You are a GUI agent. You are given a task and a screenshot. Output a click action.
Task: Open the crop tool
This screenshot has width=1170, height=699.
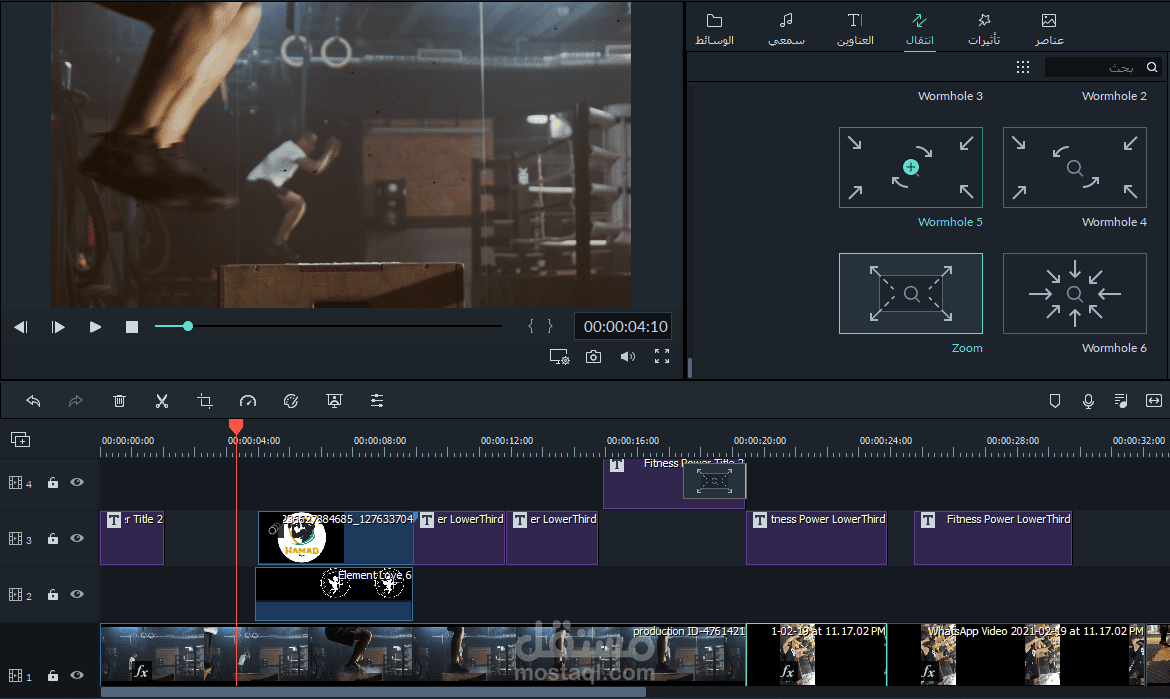point(204,401)
